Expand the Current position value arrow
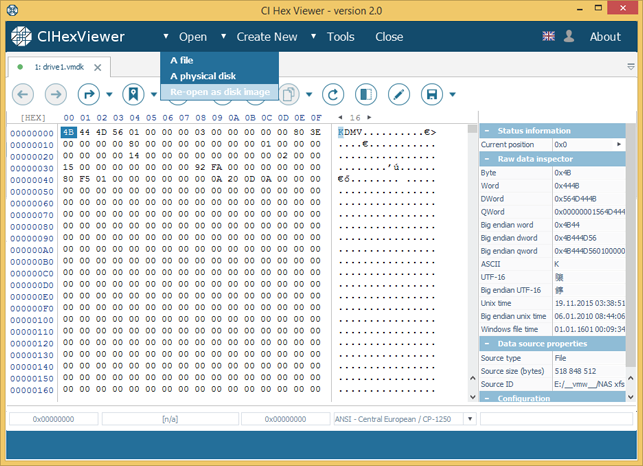Screen dimensions: 643x466 (619, 144)
